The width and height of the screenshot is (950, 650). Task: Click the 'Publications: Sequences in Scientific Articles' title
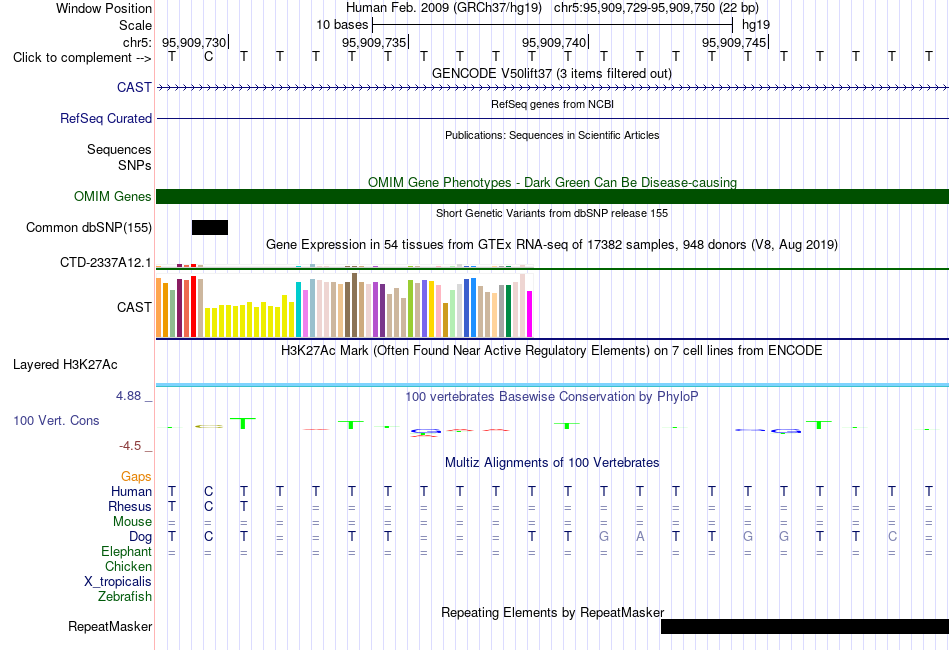click(552, 135)
